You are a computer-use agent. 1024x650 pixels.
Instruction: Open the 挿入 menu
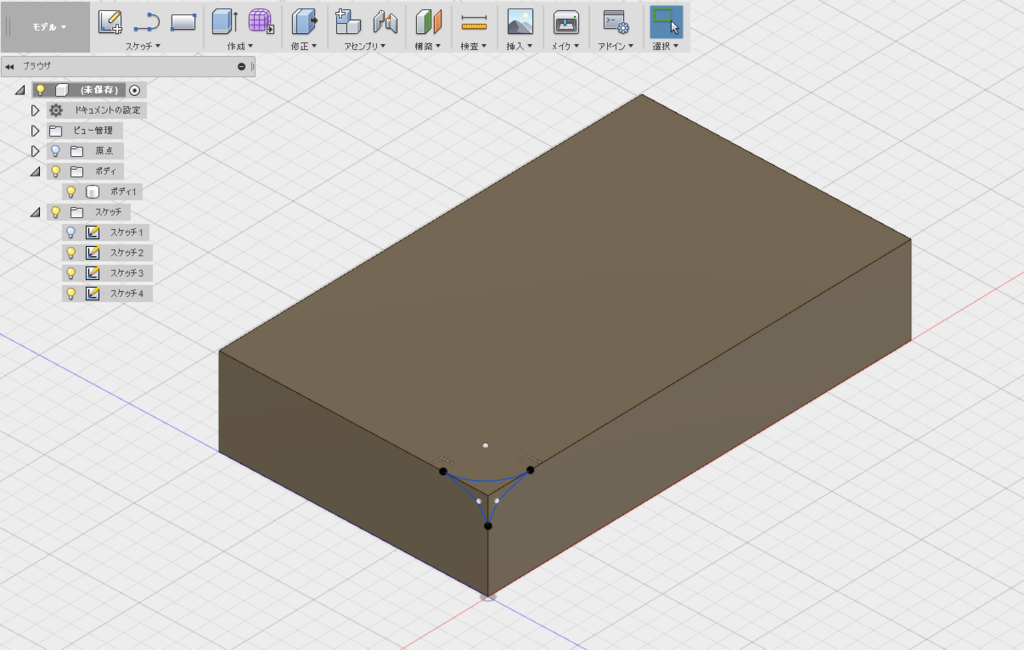click(x=519, y=46)
